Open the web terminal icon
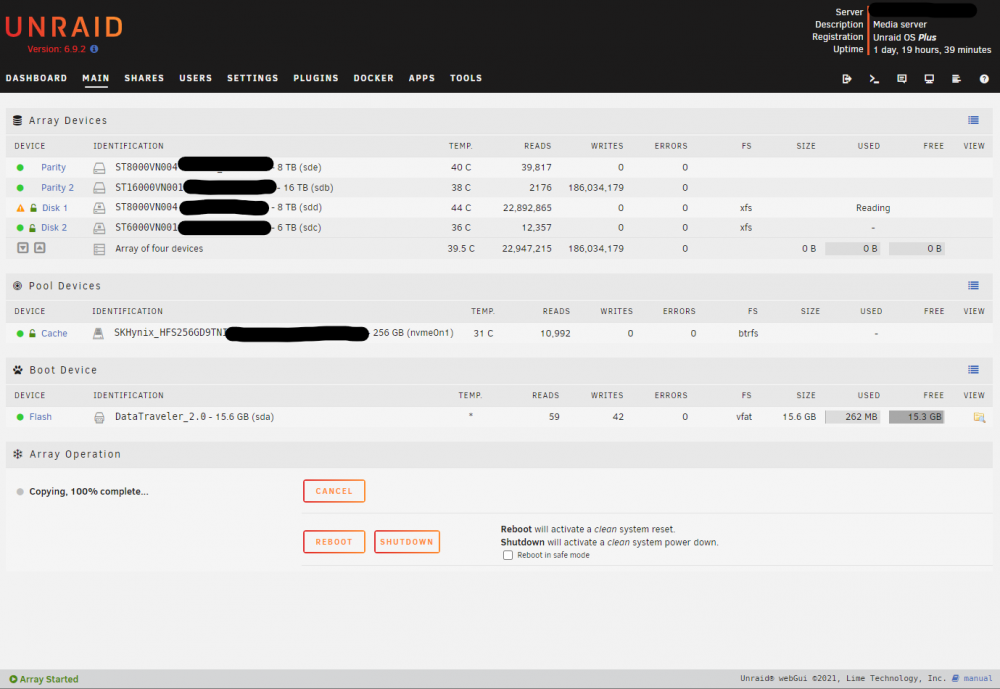The height and width of the screenshot is (689, 1000). tap(874, 78)
